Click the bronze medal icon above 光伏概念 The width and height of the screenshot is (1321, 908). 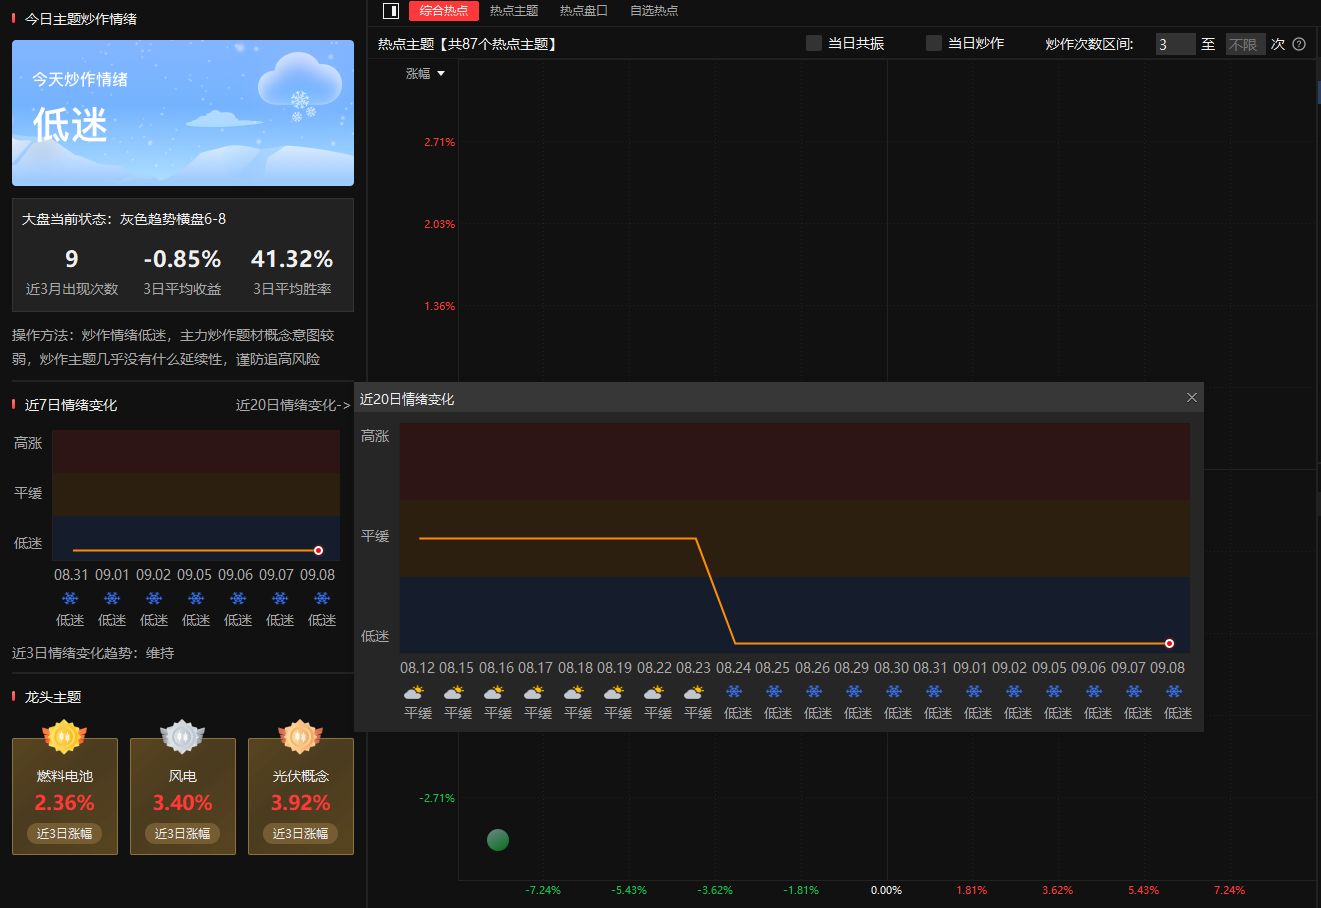(x=301, y=737)
